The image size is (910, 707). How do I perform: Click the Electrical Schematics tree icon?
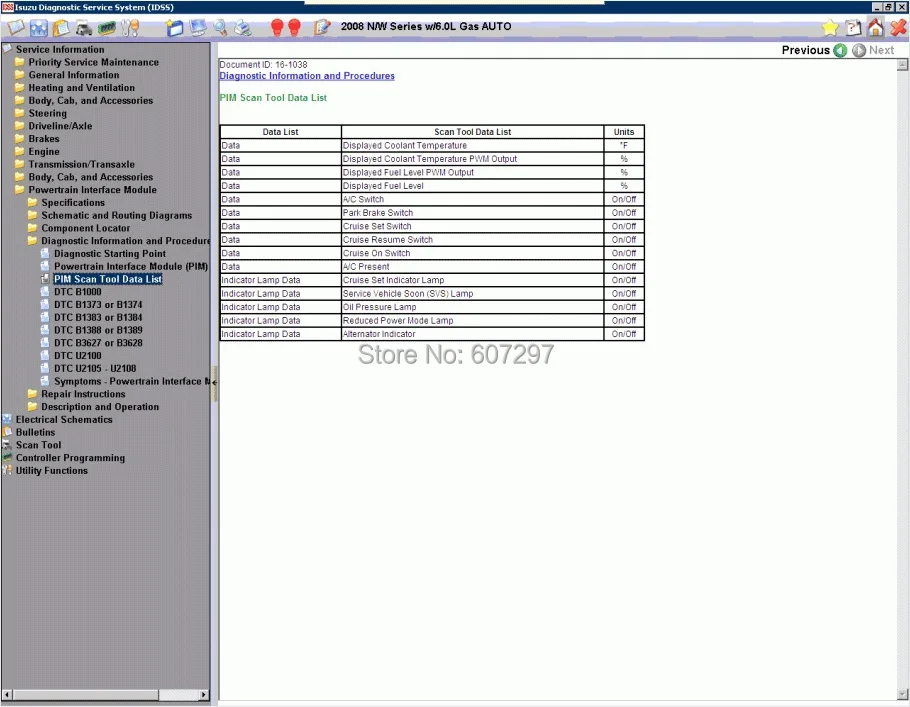(7, 419)
